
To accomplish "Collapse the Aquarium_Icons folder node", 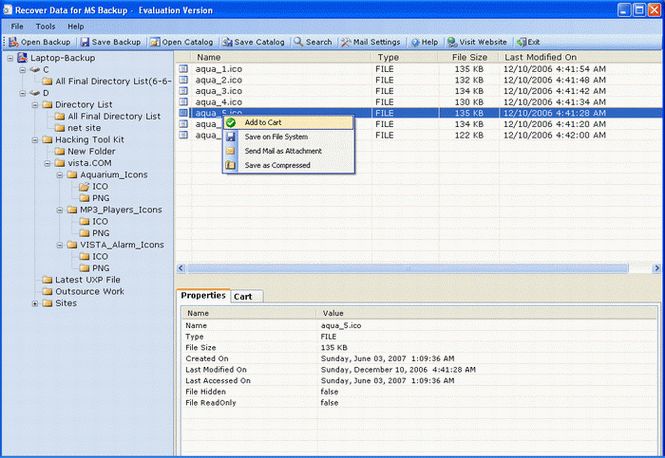I will point(60,174).
